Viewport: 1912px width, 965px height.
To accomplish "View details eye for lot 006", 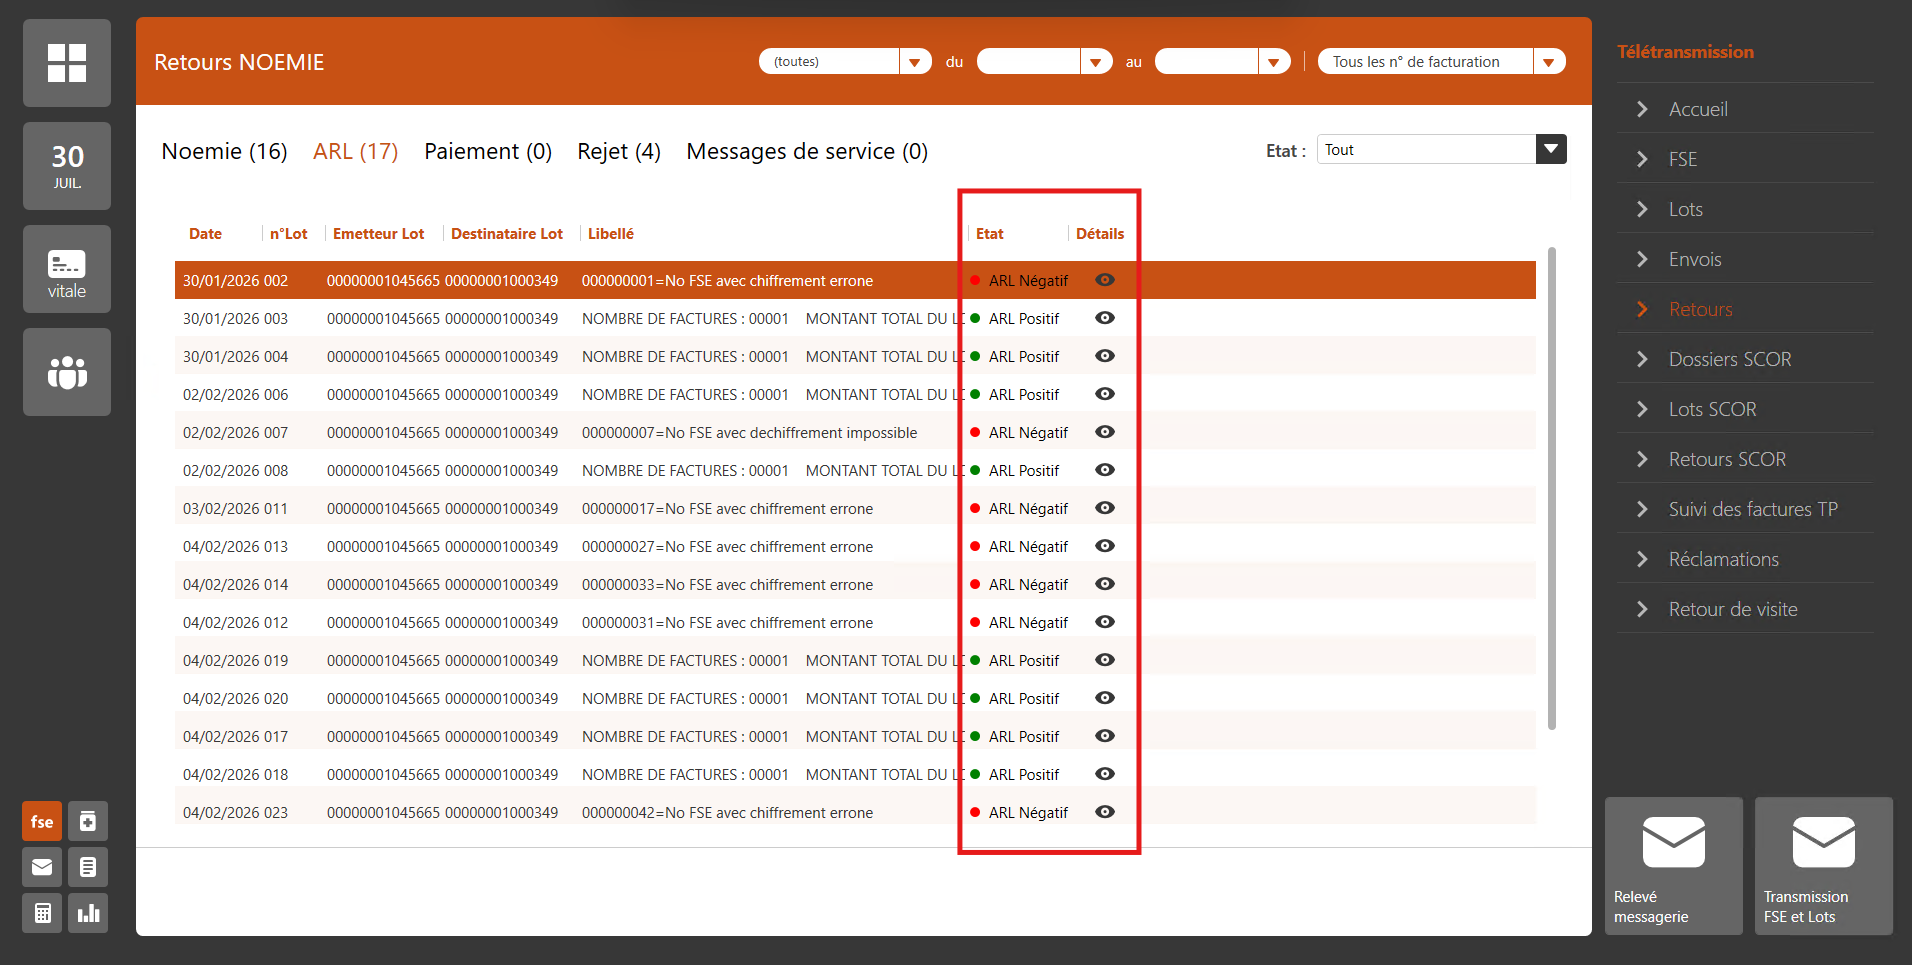I will pyautogui.click(x=1105, y=394).
